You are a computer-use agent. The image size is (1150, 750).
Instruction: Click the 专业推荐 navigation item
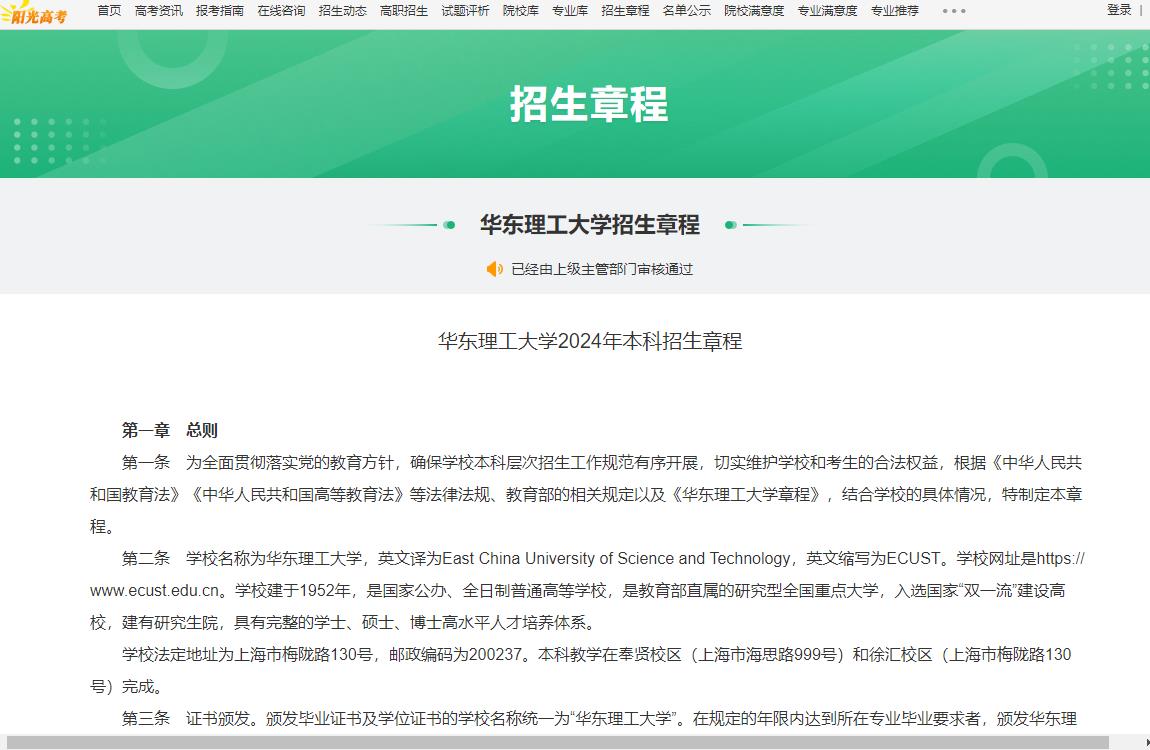pyautogui.click(x=894, y=11)
